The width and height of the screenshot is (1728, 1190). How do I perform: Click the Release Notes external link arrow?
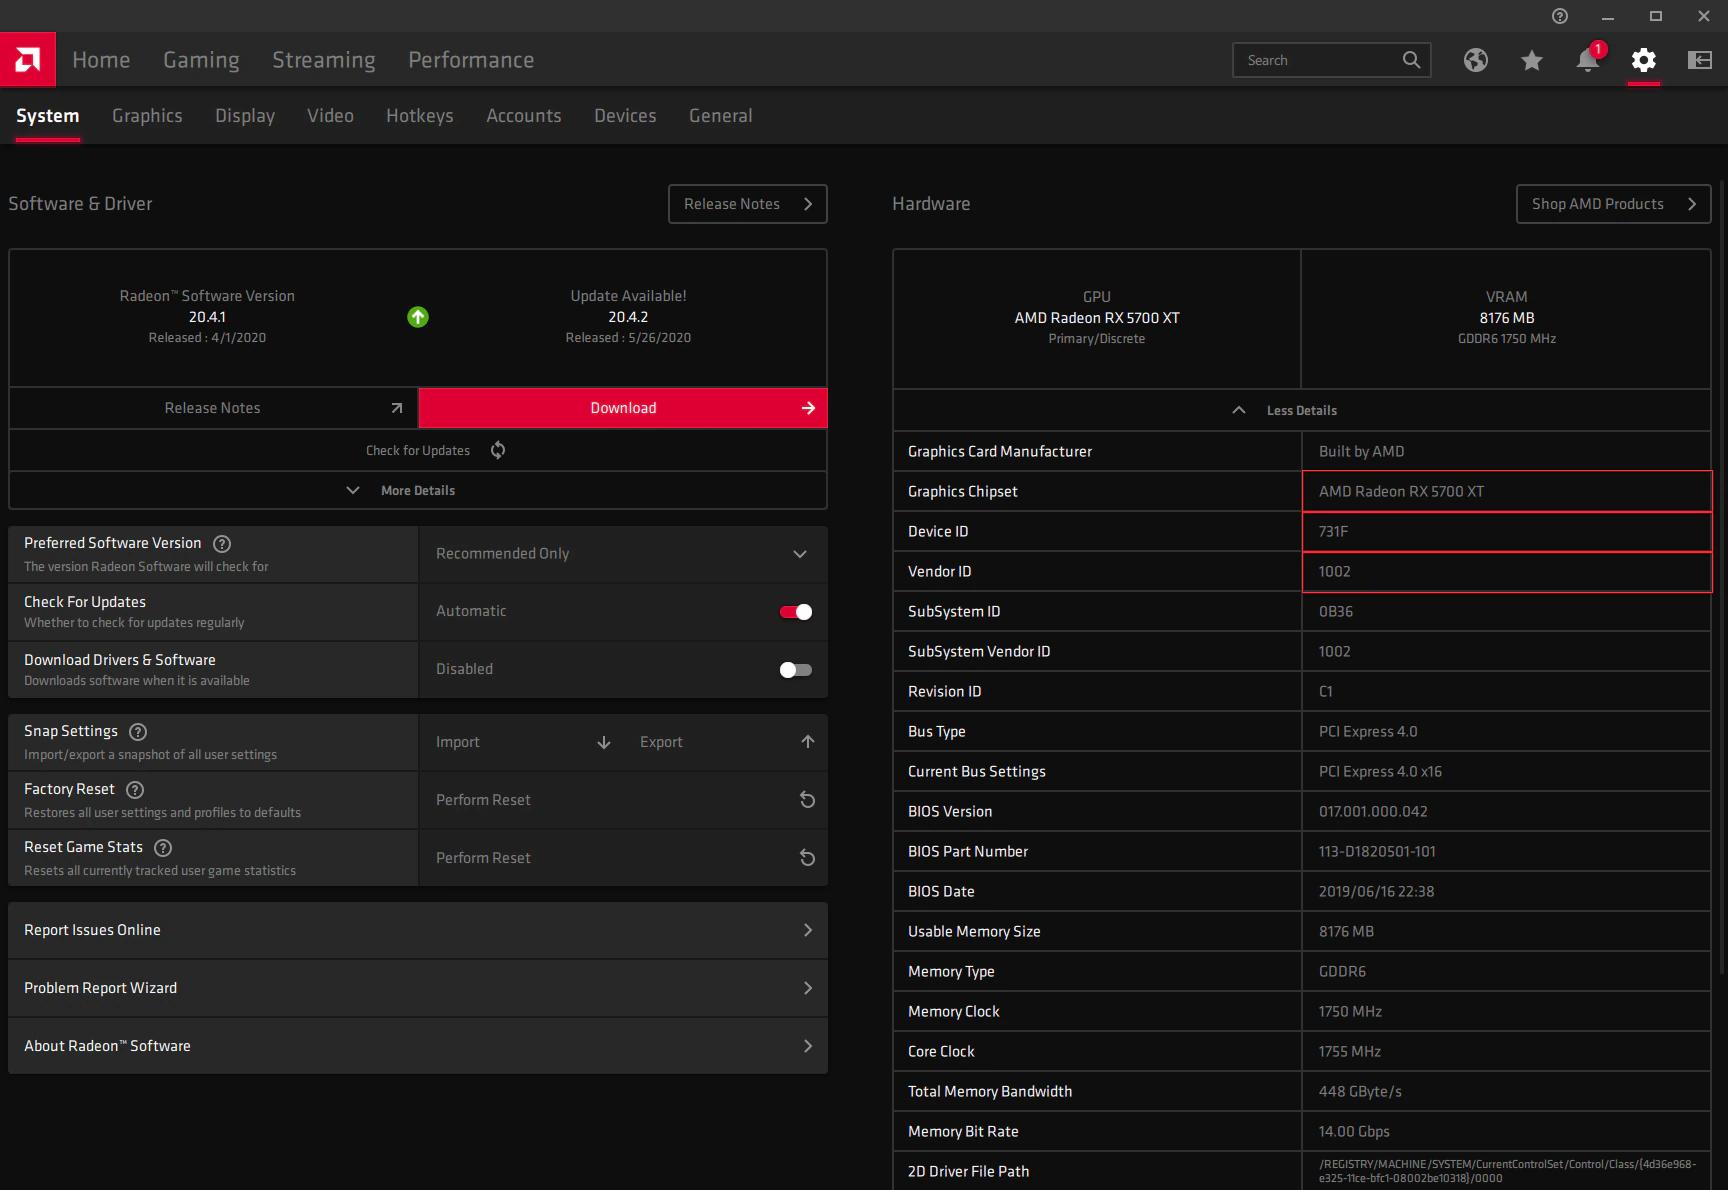click(x=396, y=408)
